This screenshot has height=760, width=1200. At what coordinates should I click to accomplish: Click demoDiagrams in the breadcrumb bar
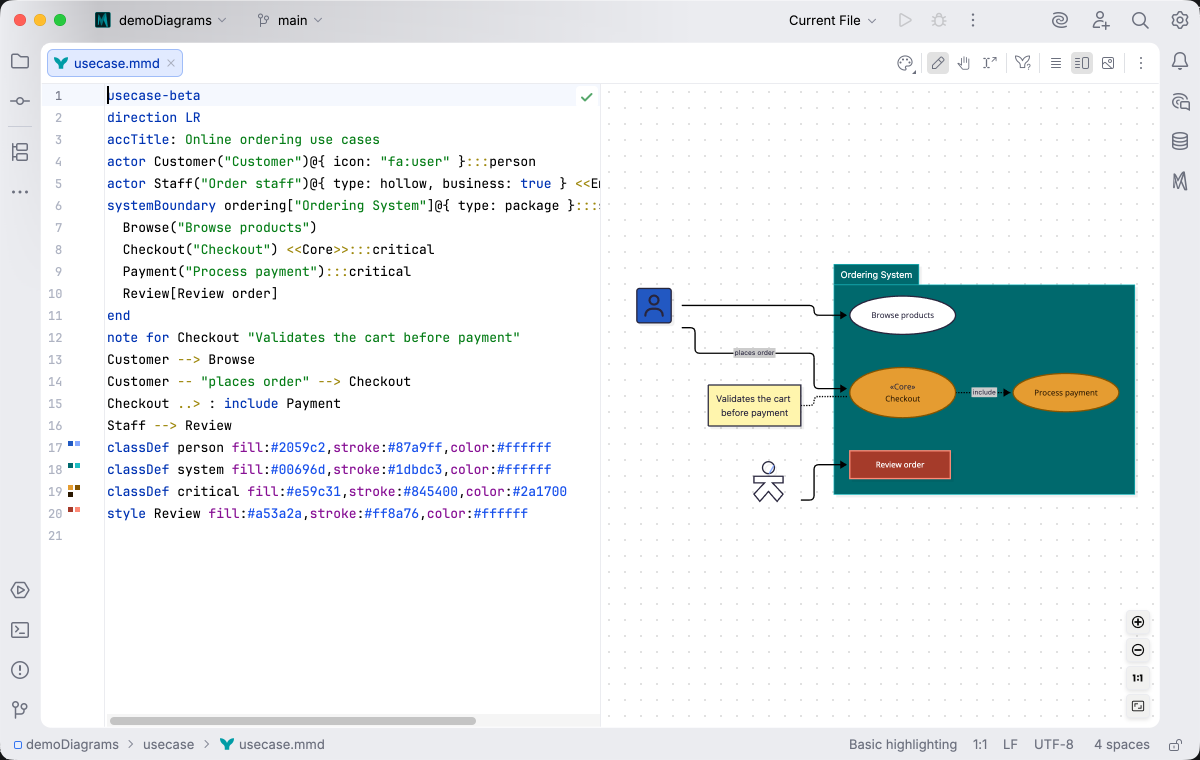pyautogui.click(x=66, y=744)
